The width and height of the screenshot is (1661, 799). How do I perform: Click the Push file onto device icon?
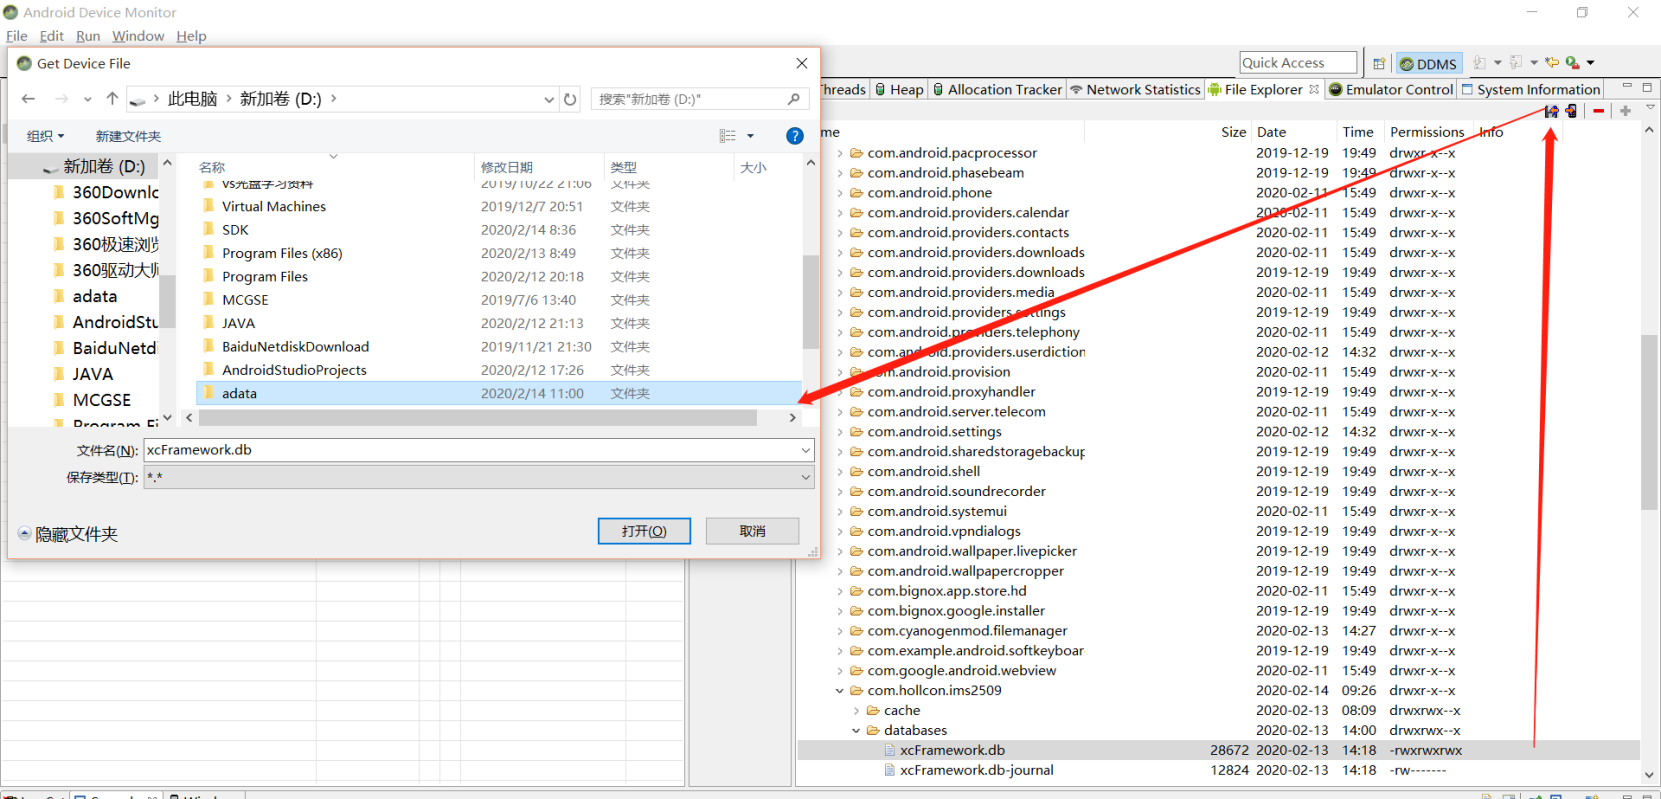pos(1571,111)
